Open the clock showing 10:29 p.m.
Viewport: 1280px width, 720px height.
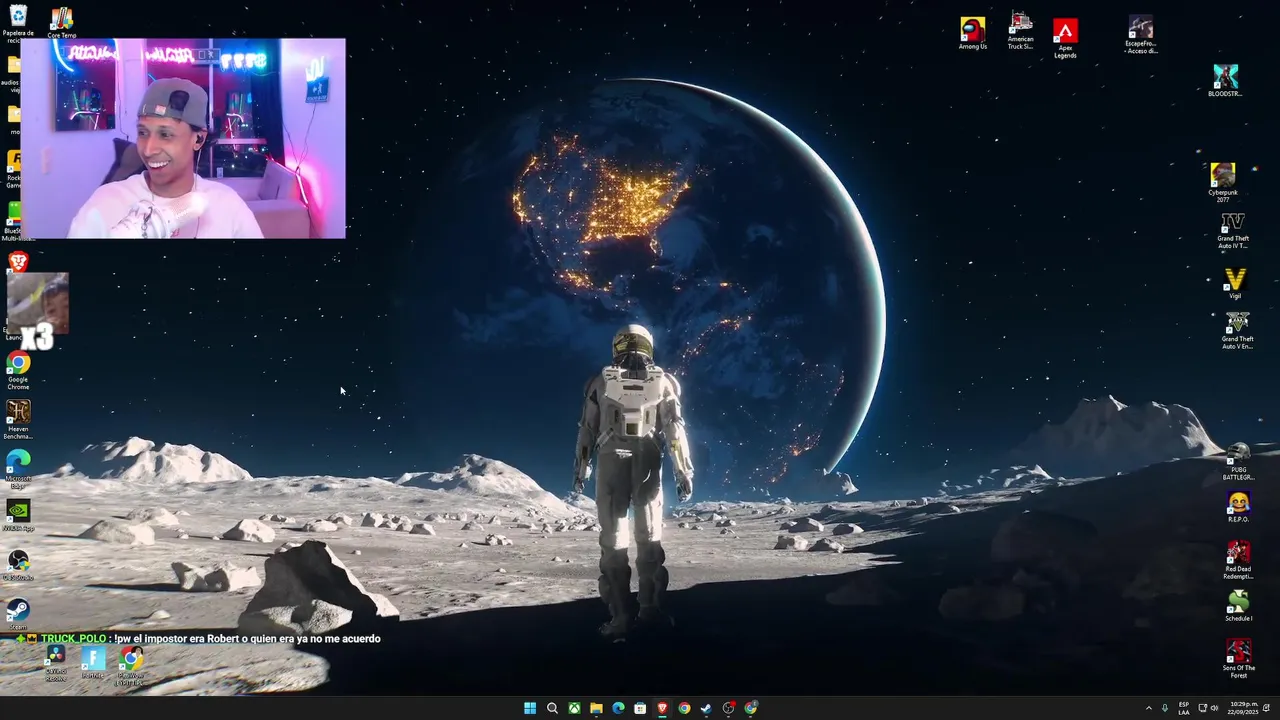click(x=1243, y=708)
